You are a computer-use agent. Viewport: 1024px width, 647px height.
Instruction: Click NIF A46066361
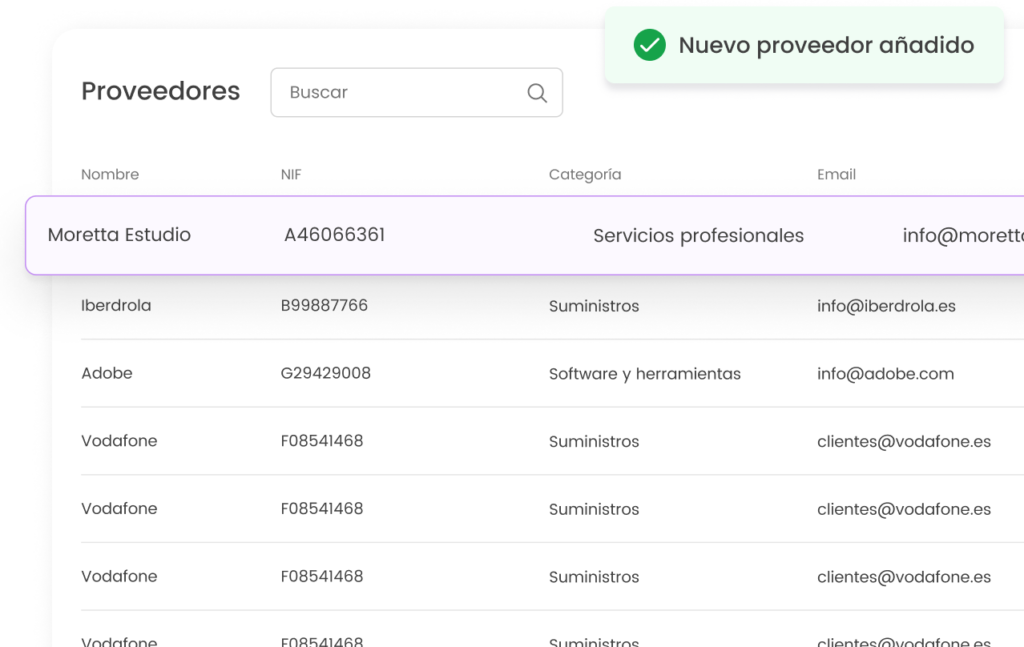[x=334, y=235]
